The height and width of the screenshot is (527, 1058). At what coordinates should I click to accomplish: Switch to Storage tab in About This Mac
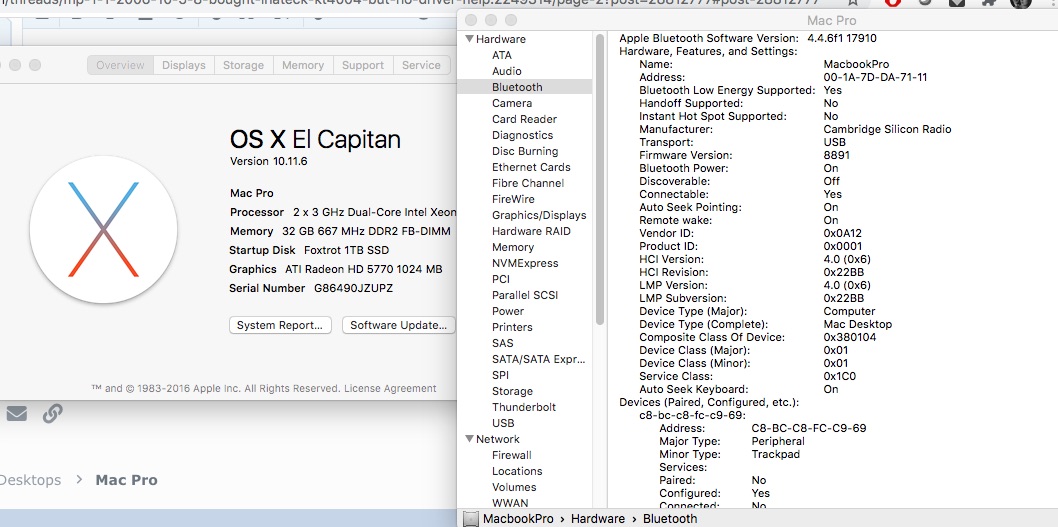[243, 65]
